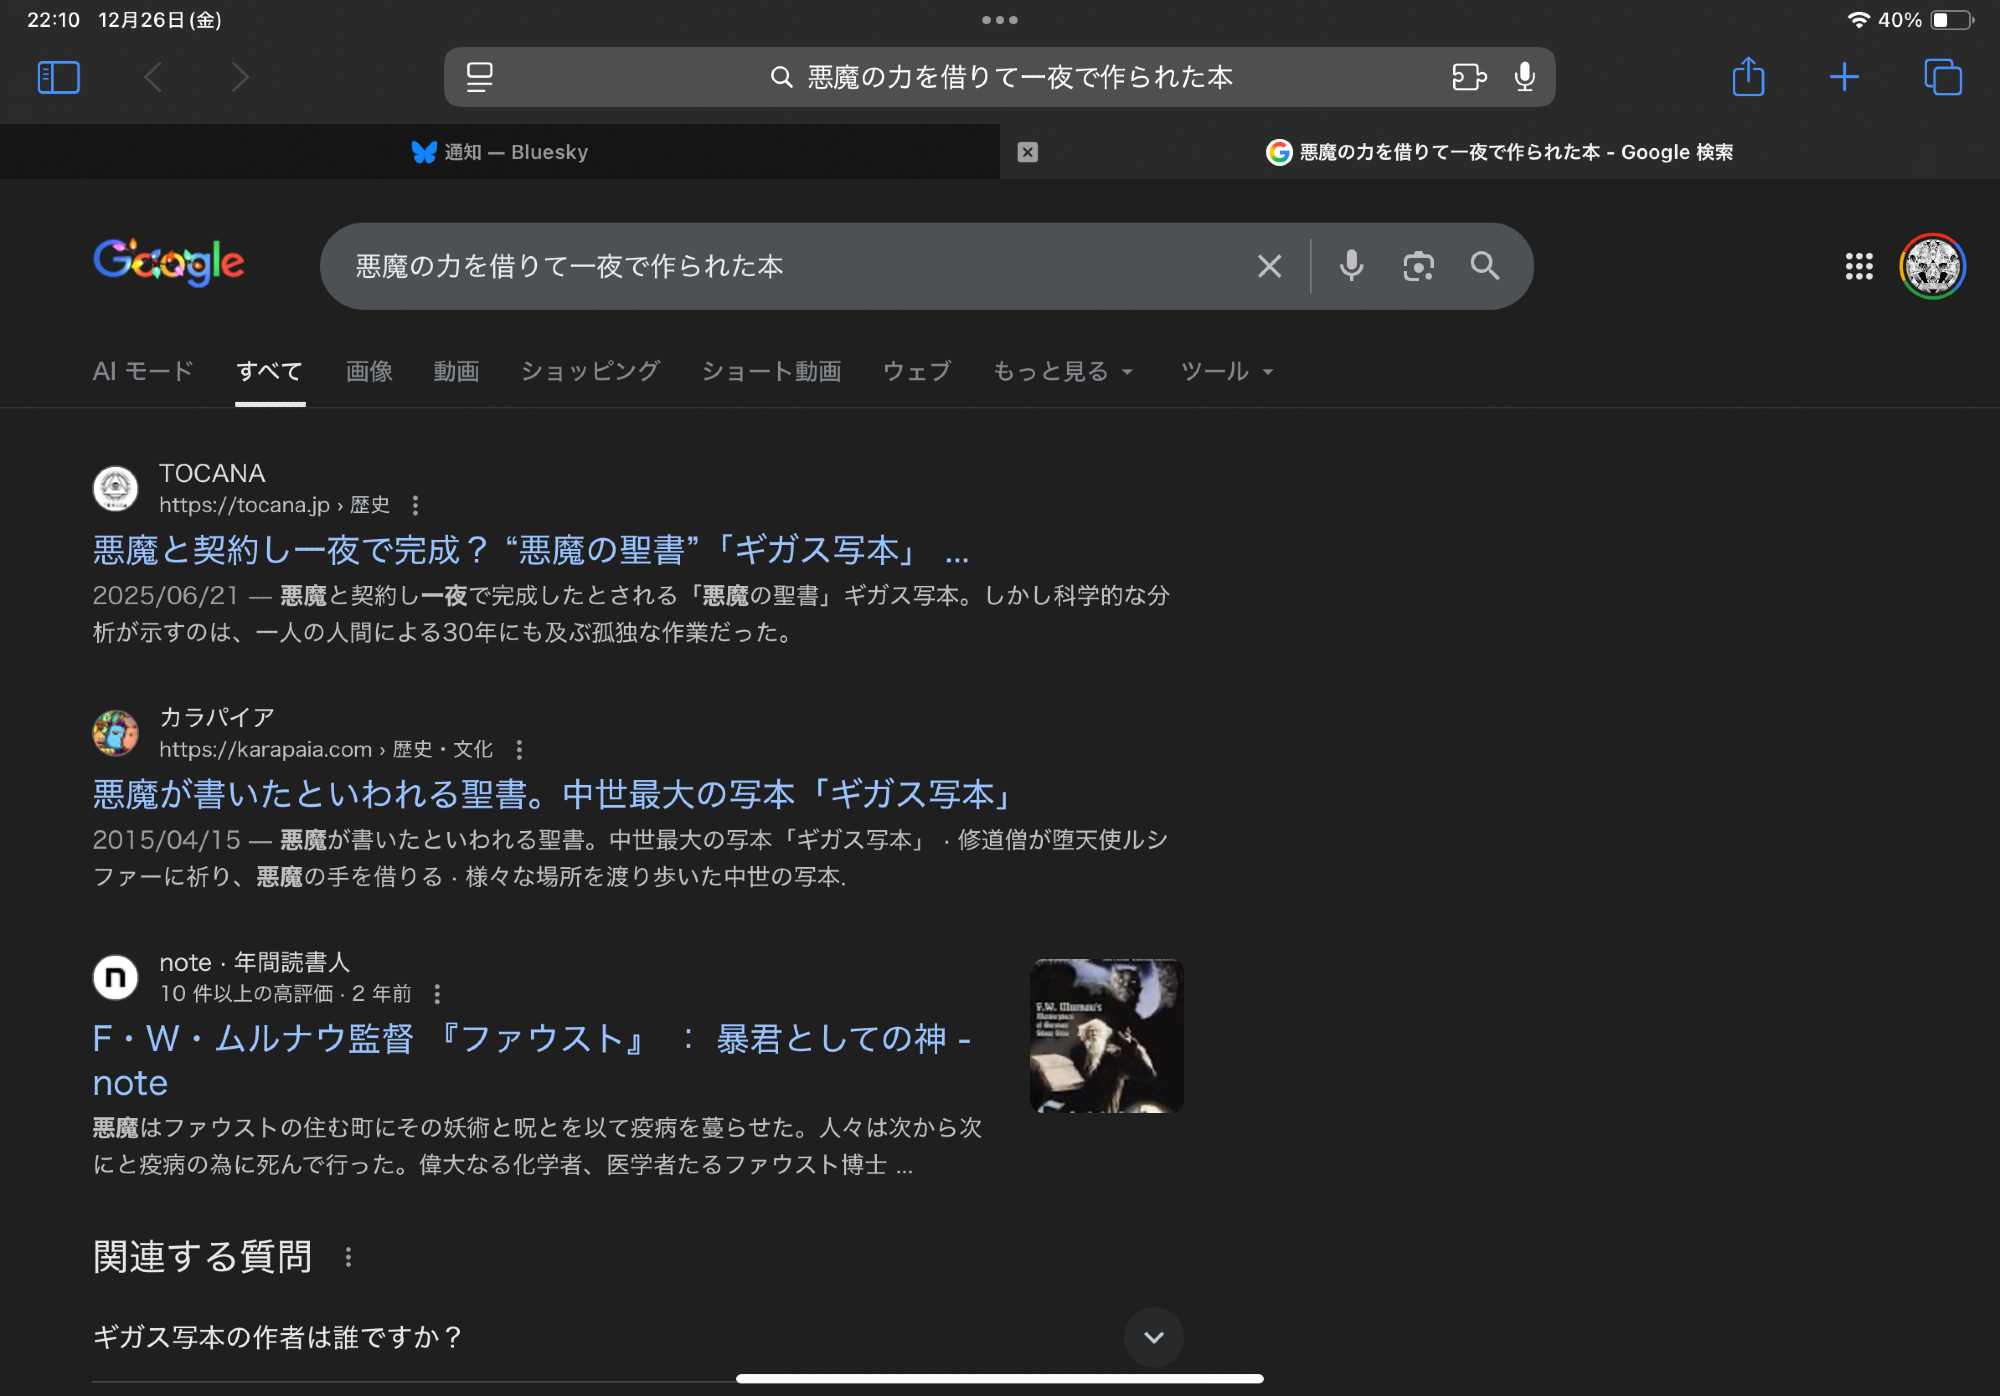Viewport: 2000px width, 1396px height.
Task: Open the Google apps grid
Action: [1858, 266]
